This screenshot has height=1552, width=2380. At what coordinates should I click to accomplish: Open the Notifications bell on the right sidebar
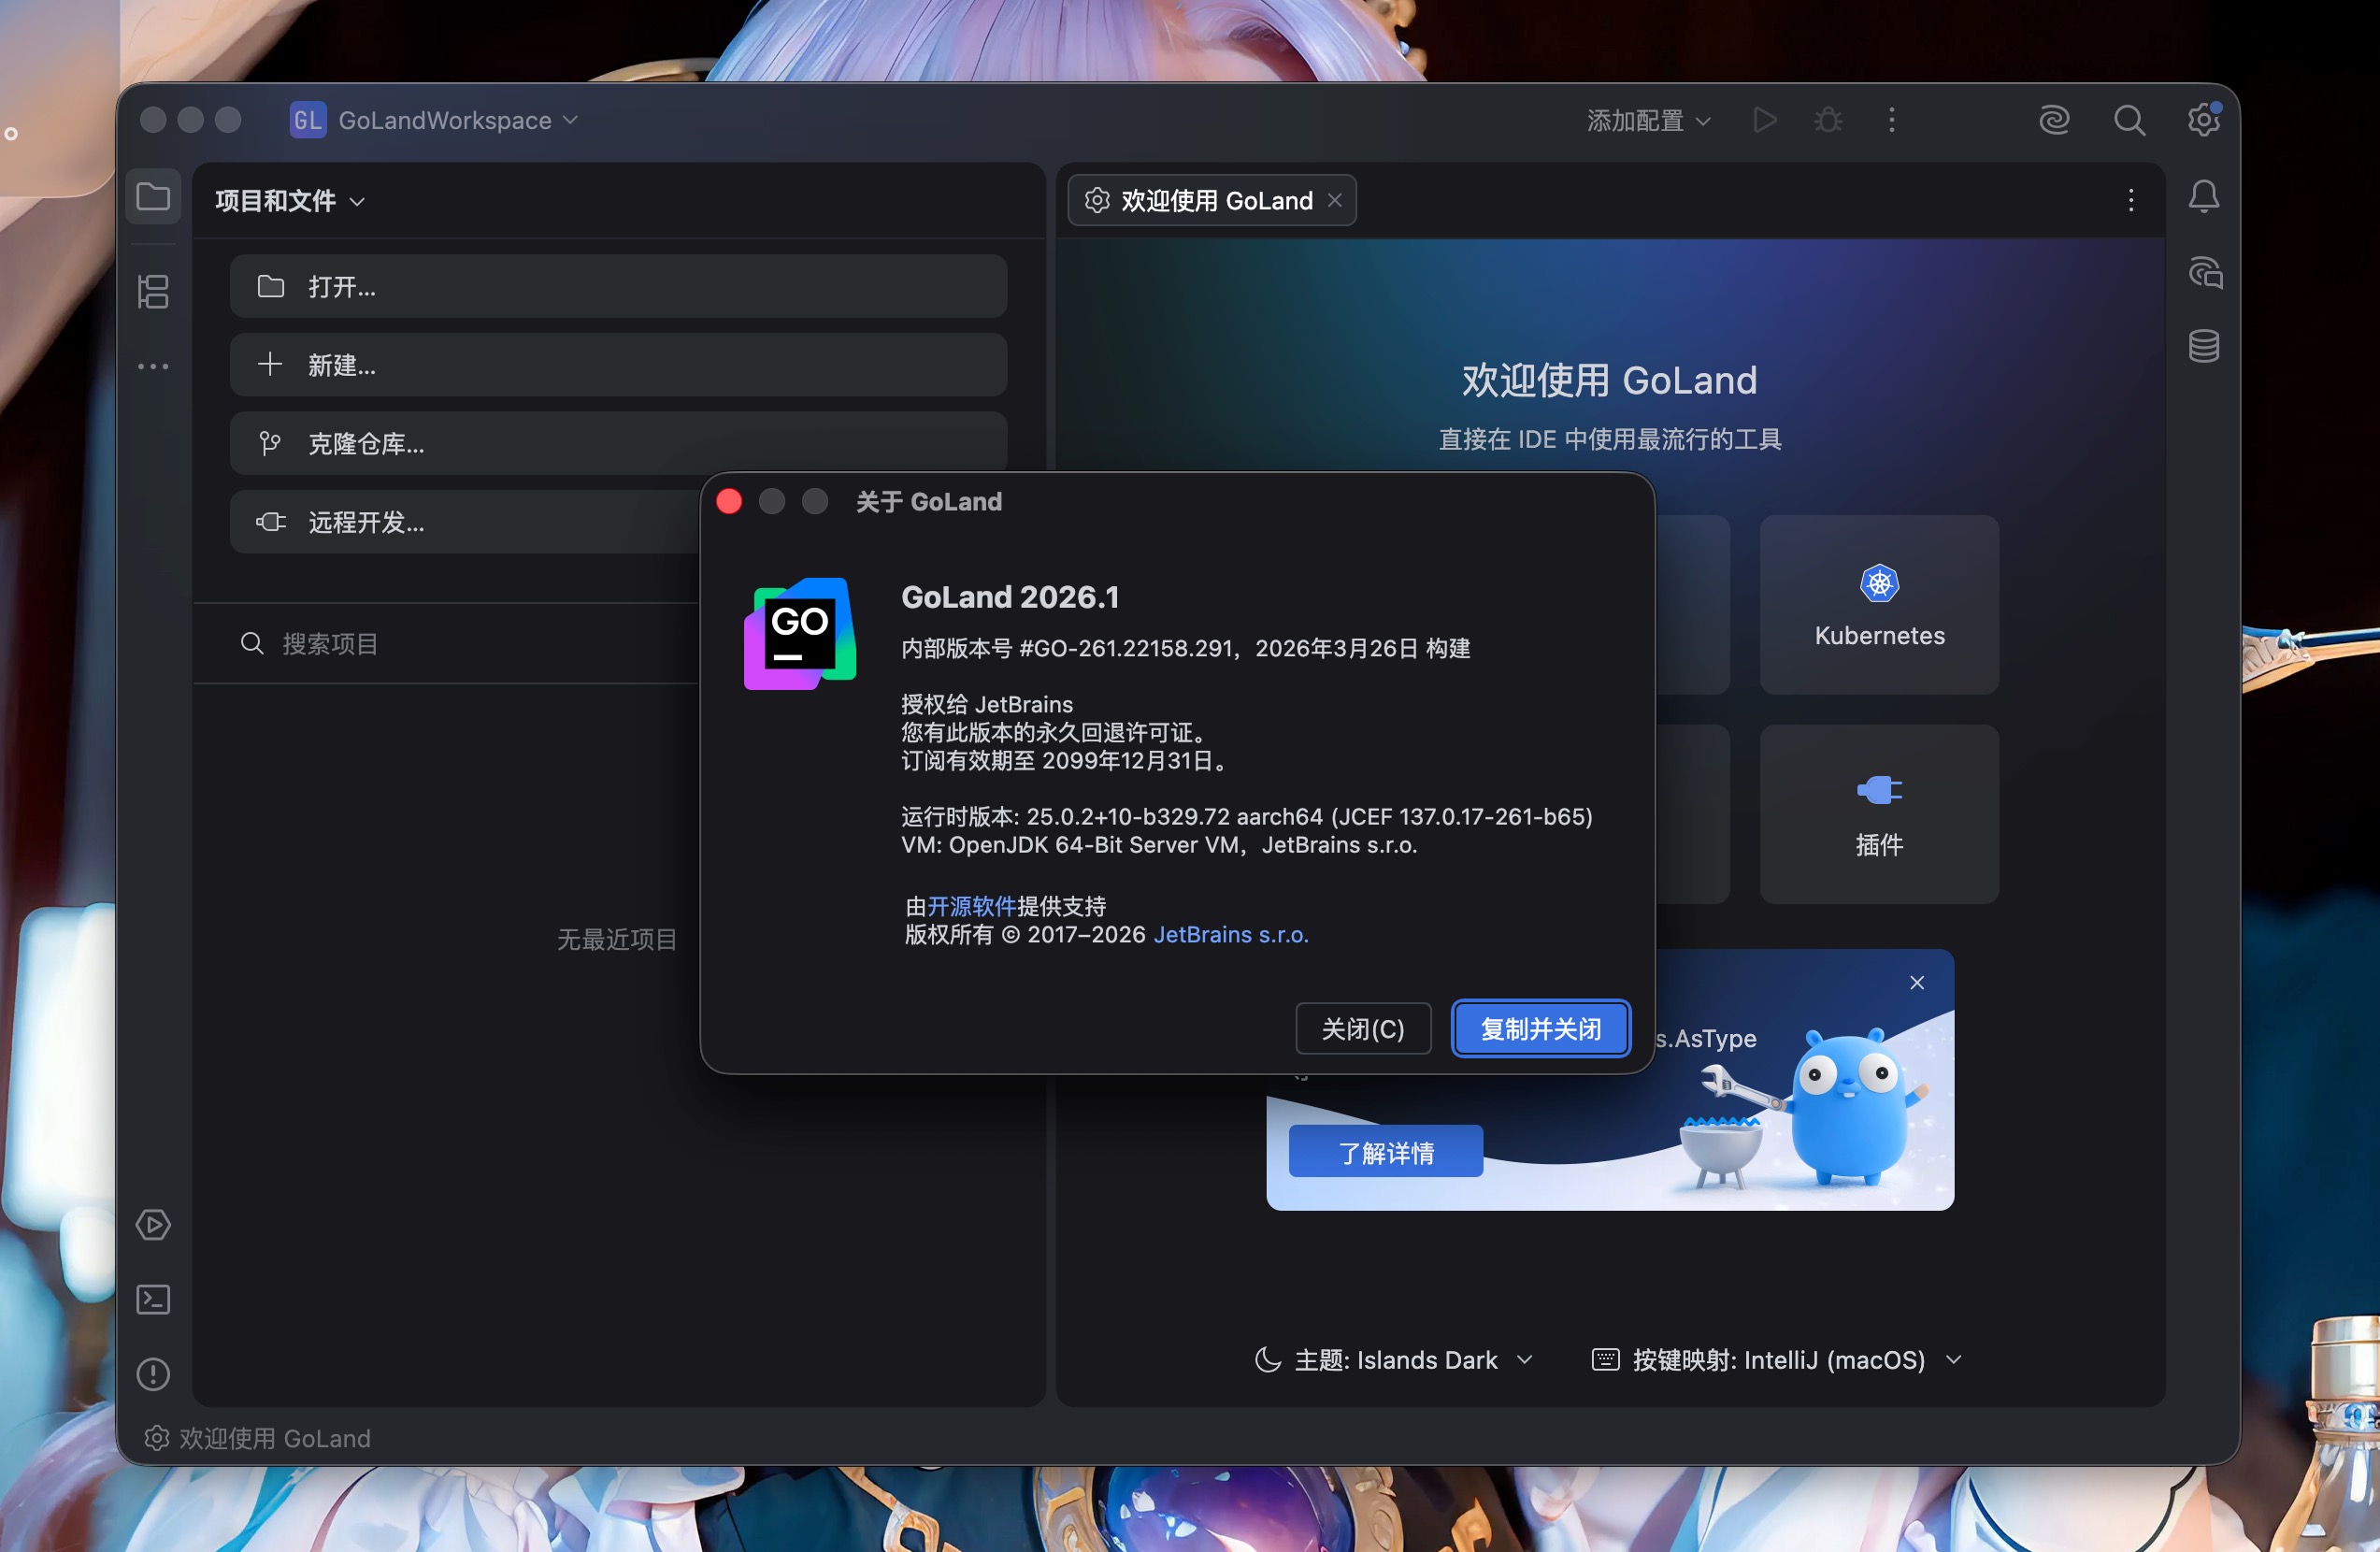click(x=2204, y=197)
